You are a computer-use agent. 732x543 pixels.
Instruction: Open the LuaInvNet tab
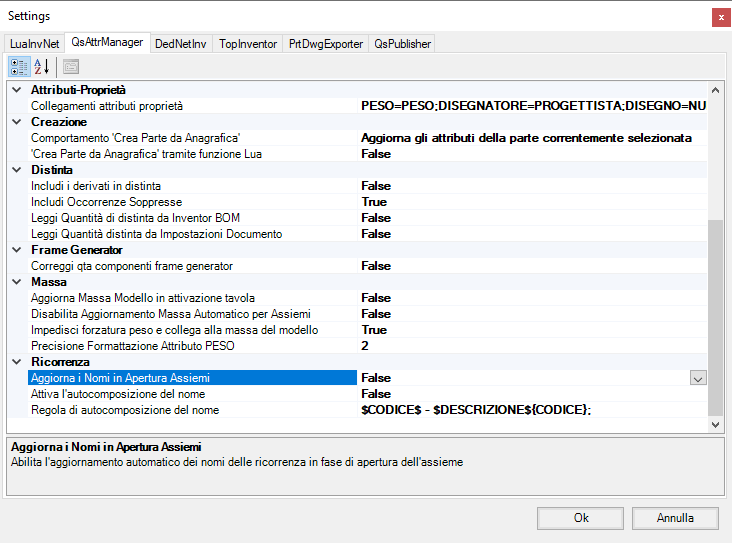pyautogui.click(x=35, y=44)
